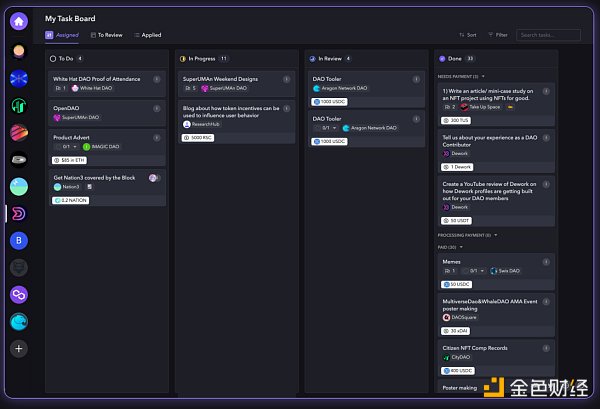600x409 pixels.
Task: Click the Home icon in the sidebar
Action: tap(19, 21)
